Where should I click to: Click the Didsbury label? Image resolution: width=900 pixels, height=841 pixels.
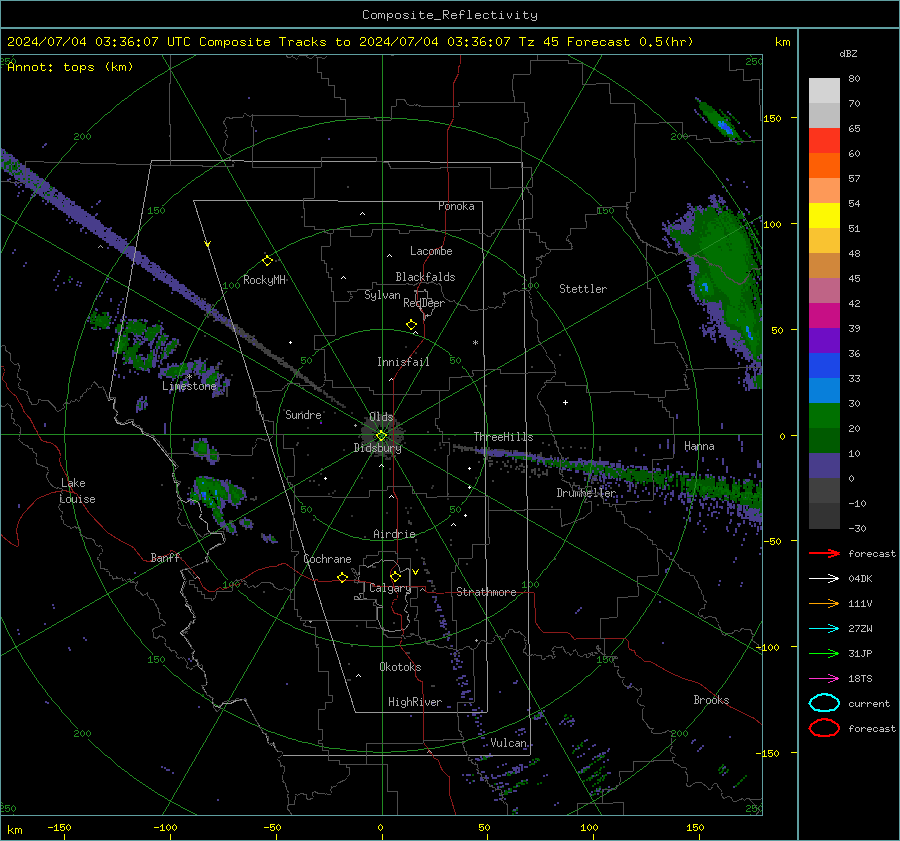[x=377, y=448]
